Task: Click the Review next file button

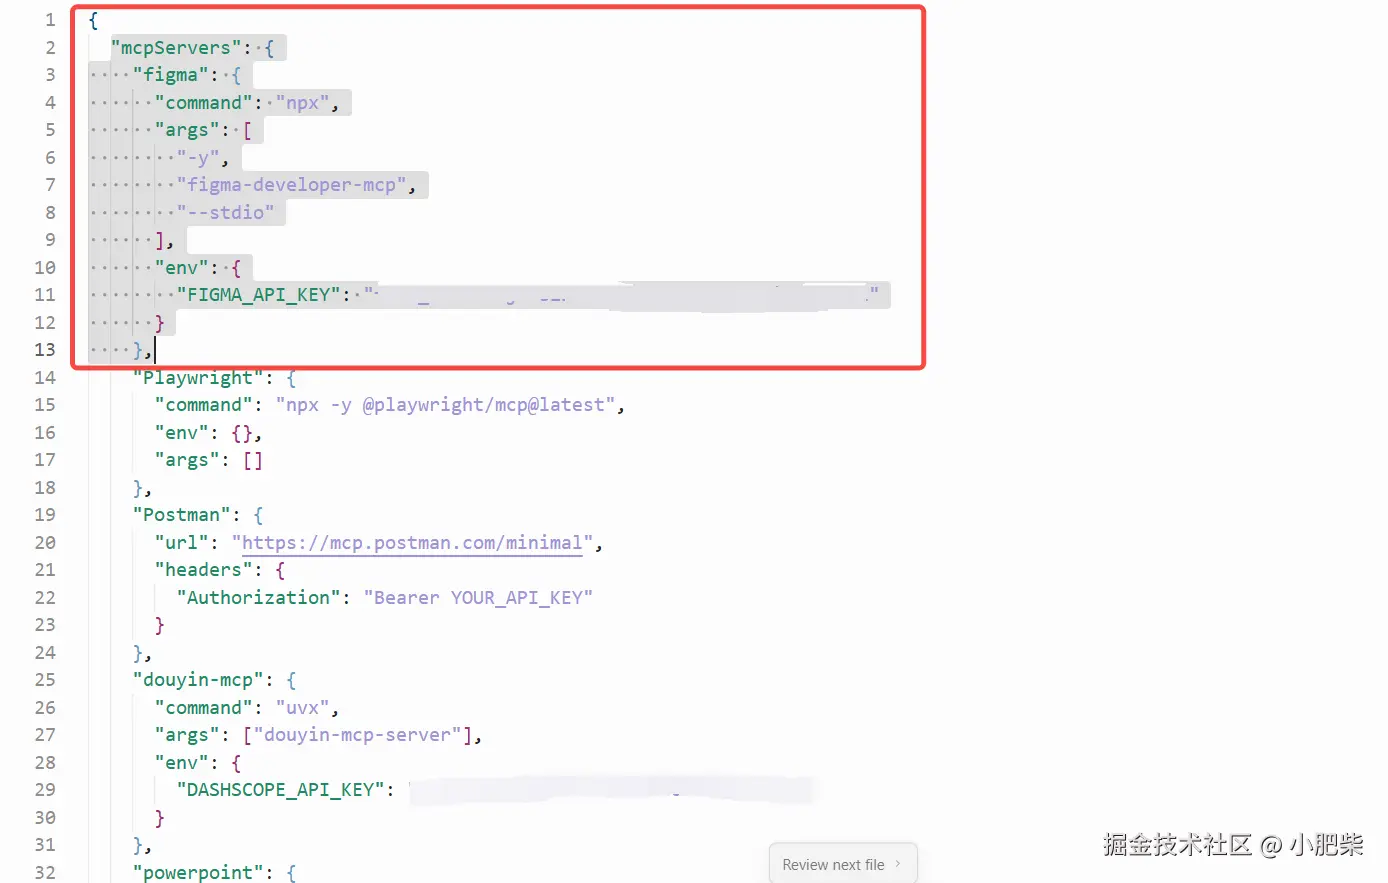Action: (842, 864)
